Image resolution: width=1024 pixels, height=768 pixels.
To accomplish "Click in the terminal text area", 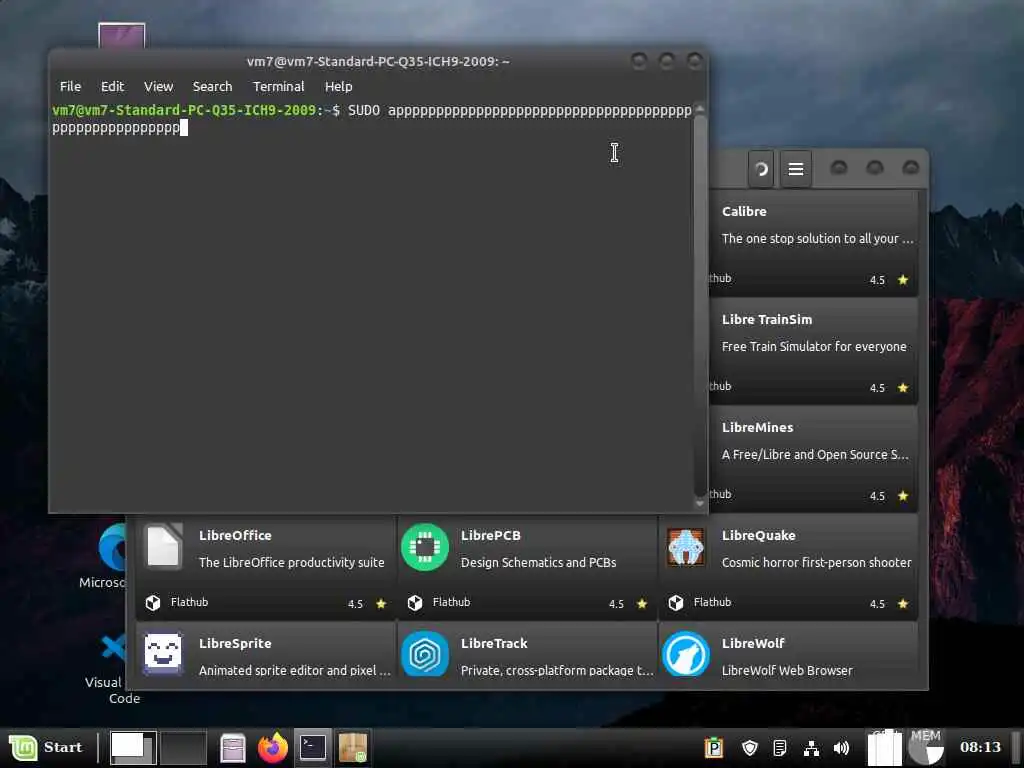I will 372,306.
